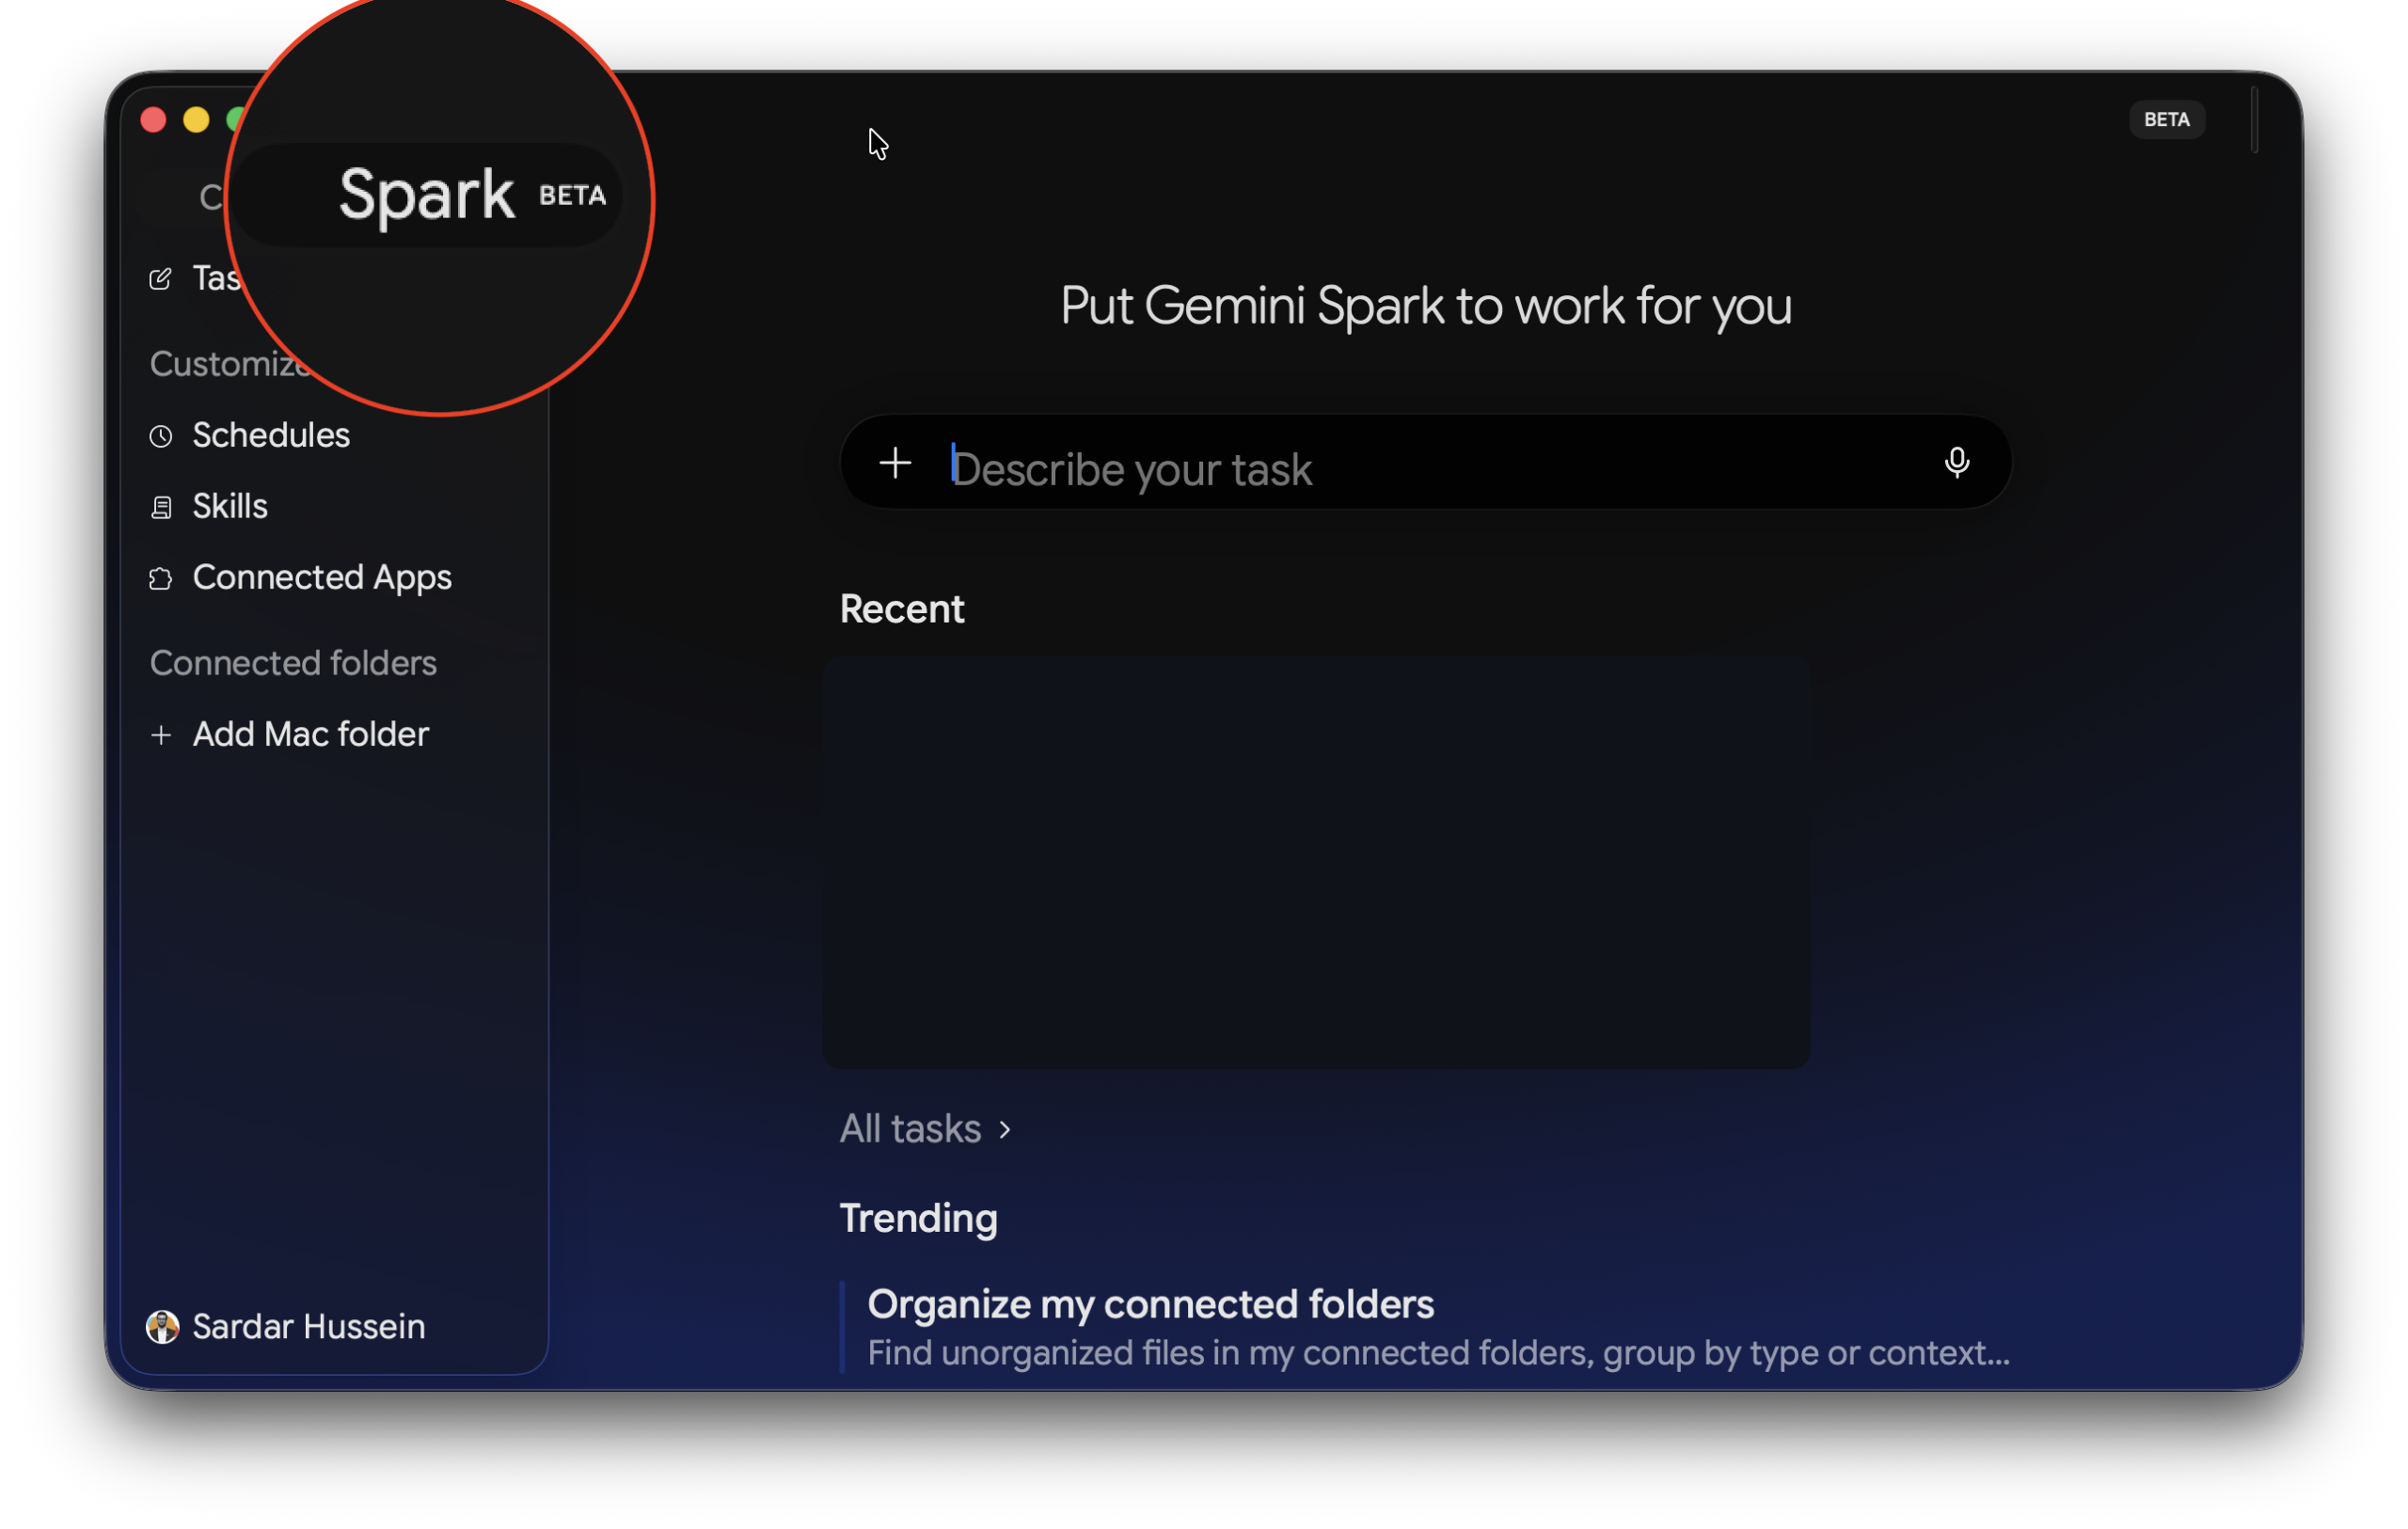Click the pencil compose icon for Tasks
Viewport: 2408px width, 1529px height.
160,279
